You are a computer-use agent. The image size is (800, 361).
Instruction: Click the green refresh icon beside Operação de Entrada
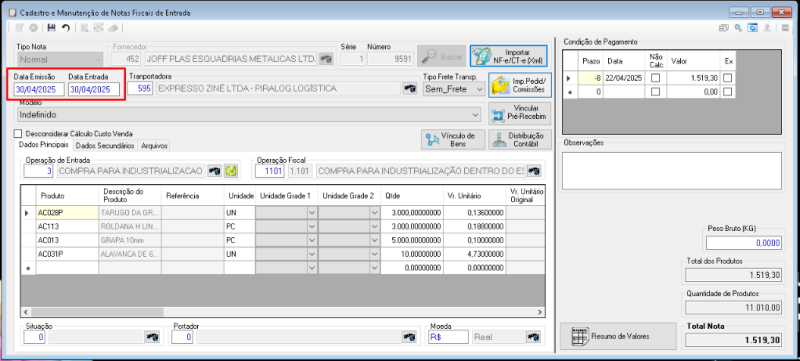pos(231,171)
